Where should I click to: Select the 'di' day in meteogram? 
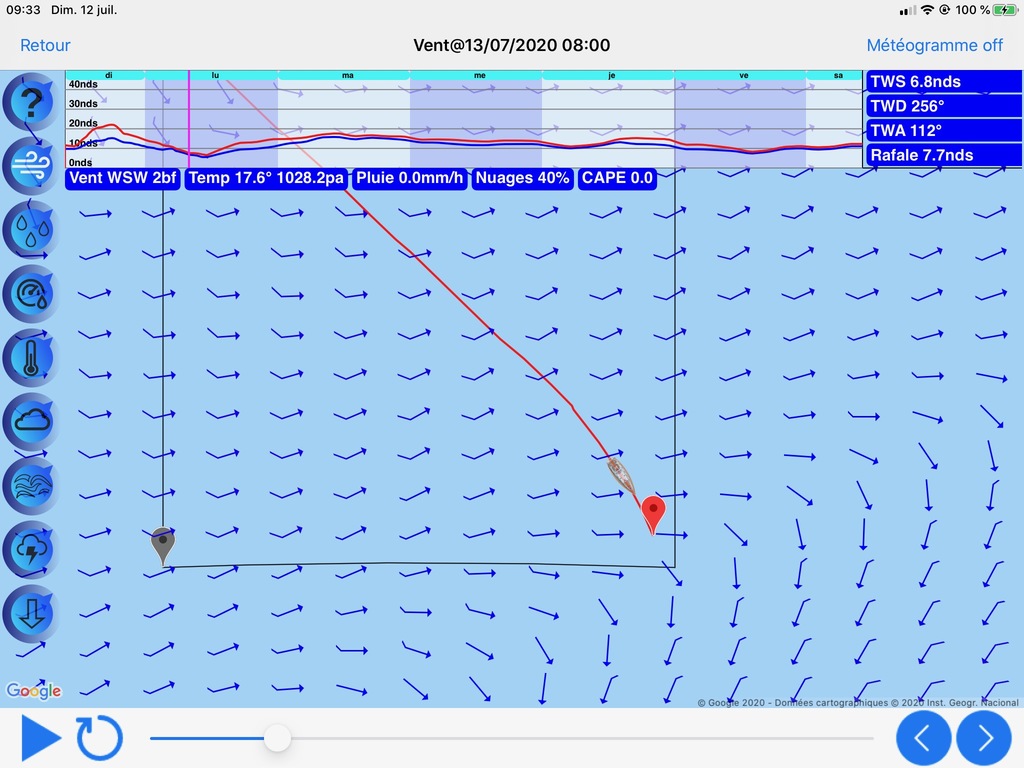(x=108, y=75)
